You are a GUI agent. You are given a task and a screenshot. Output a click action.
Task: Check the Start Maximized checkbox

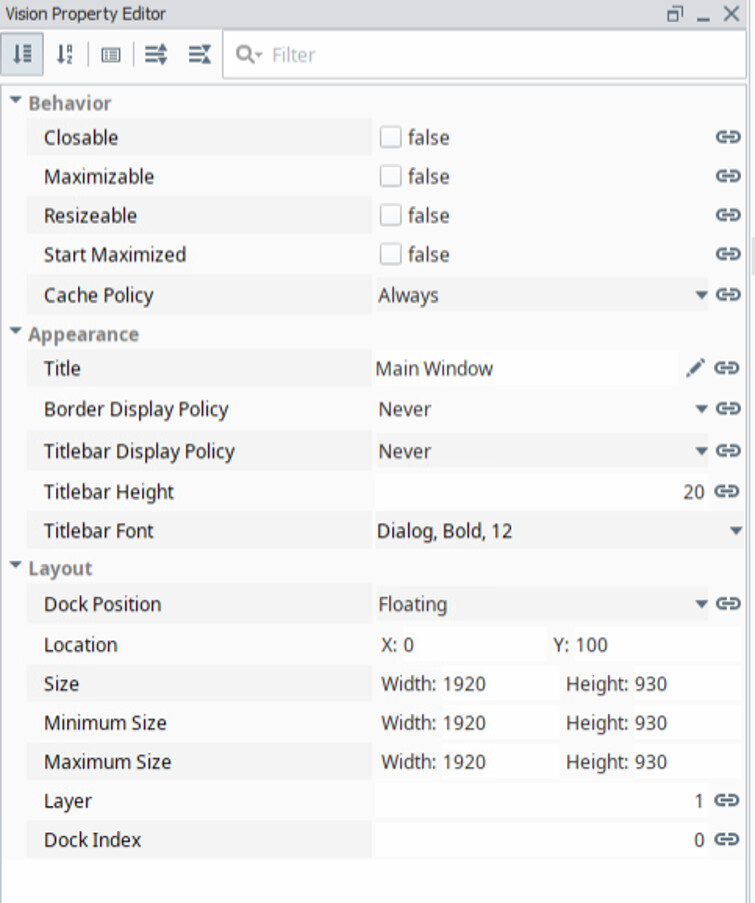tap(390, 254)
